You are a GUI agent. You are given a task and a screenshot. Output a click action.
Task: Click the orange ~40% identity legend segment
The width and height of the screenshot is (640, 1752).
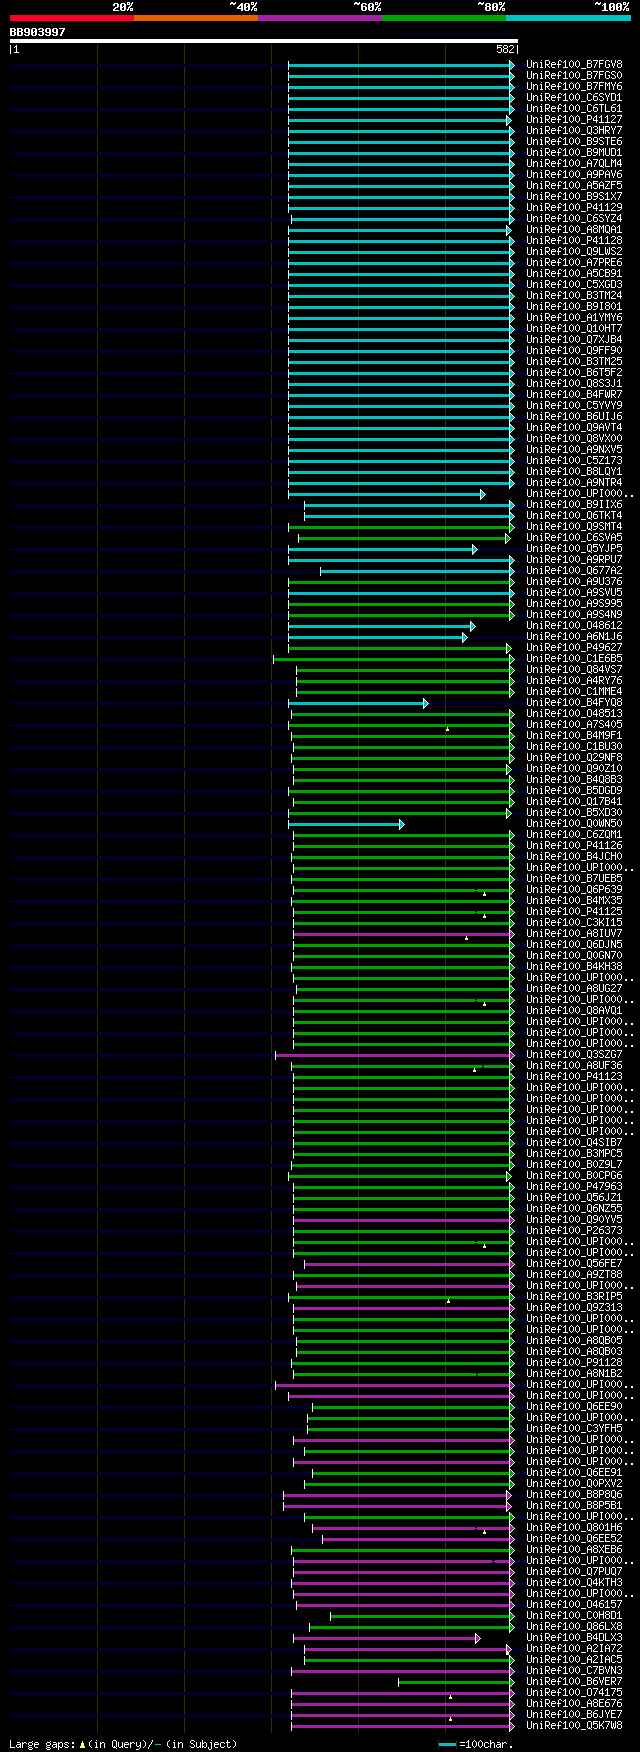click(195, 18)
